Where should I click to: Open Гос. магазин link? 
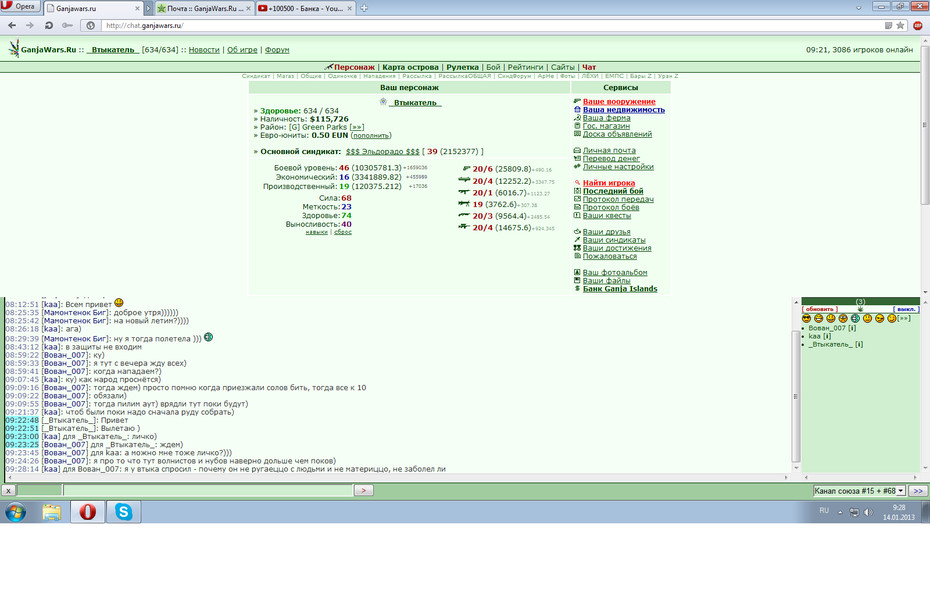click(x=606, y=126)
